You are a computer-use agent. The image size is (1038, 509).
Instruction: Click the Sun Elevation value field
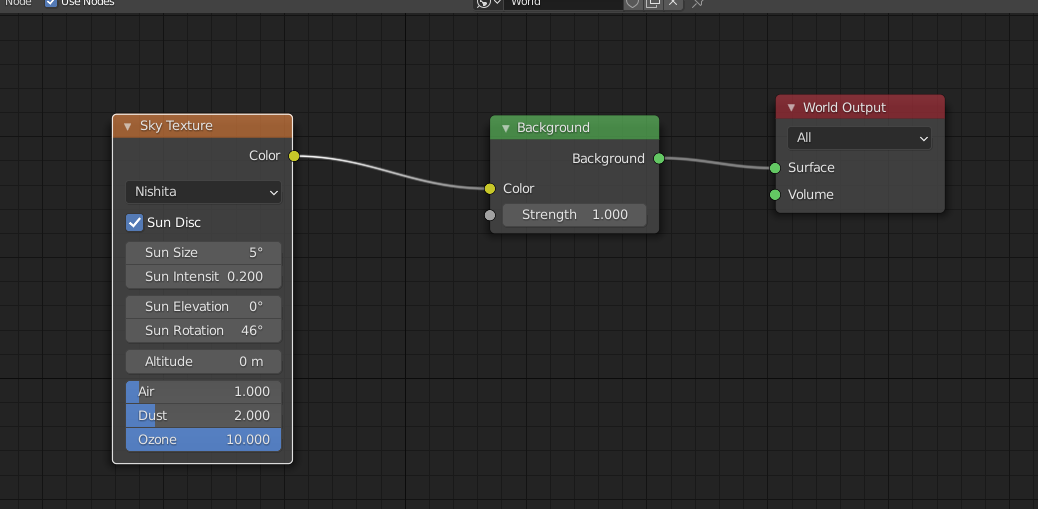(x=203, y=306)
